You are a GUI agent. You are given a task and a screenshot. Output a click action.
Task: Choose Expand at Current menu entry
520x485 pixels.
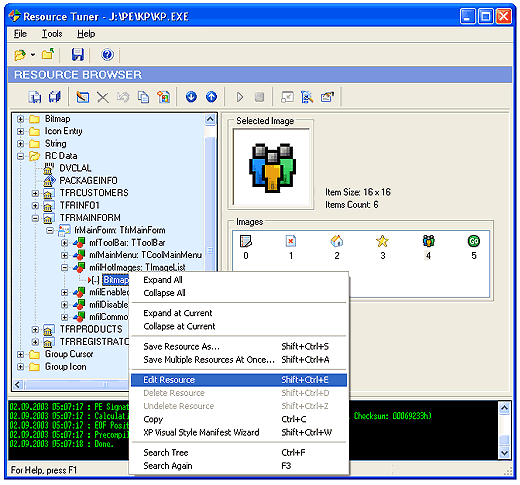tap(239, 313)
